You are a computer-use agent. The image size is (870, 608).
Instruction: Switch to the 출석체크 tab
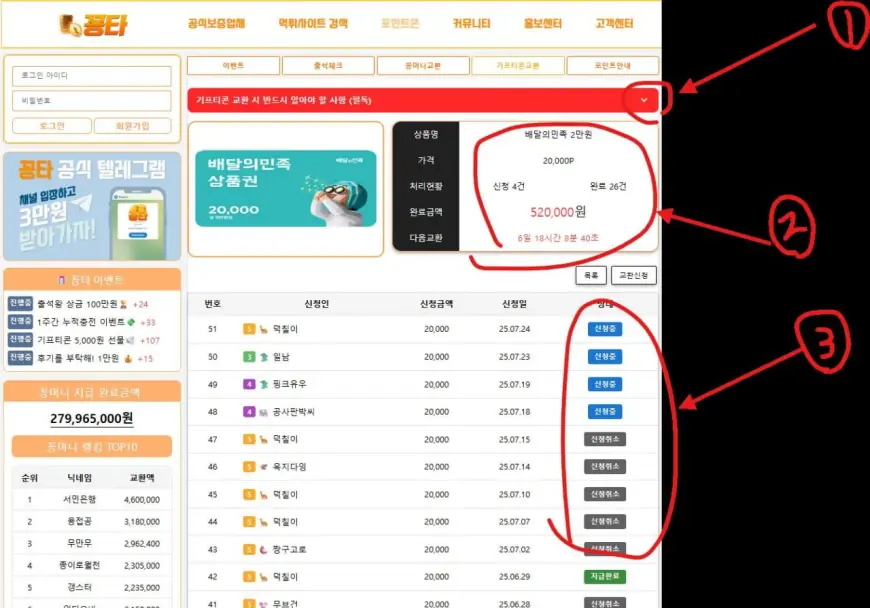[327, 66]
